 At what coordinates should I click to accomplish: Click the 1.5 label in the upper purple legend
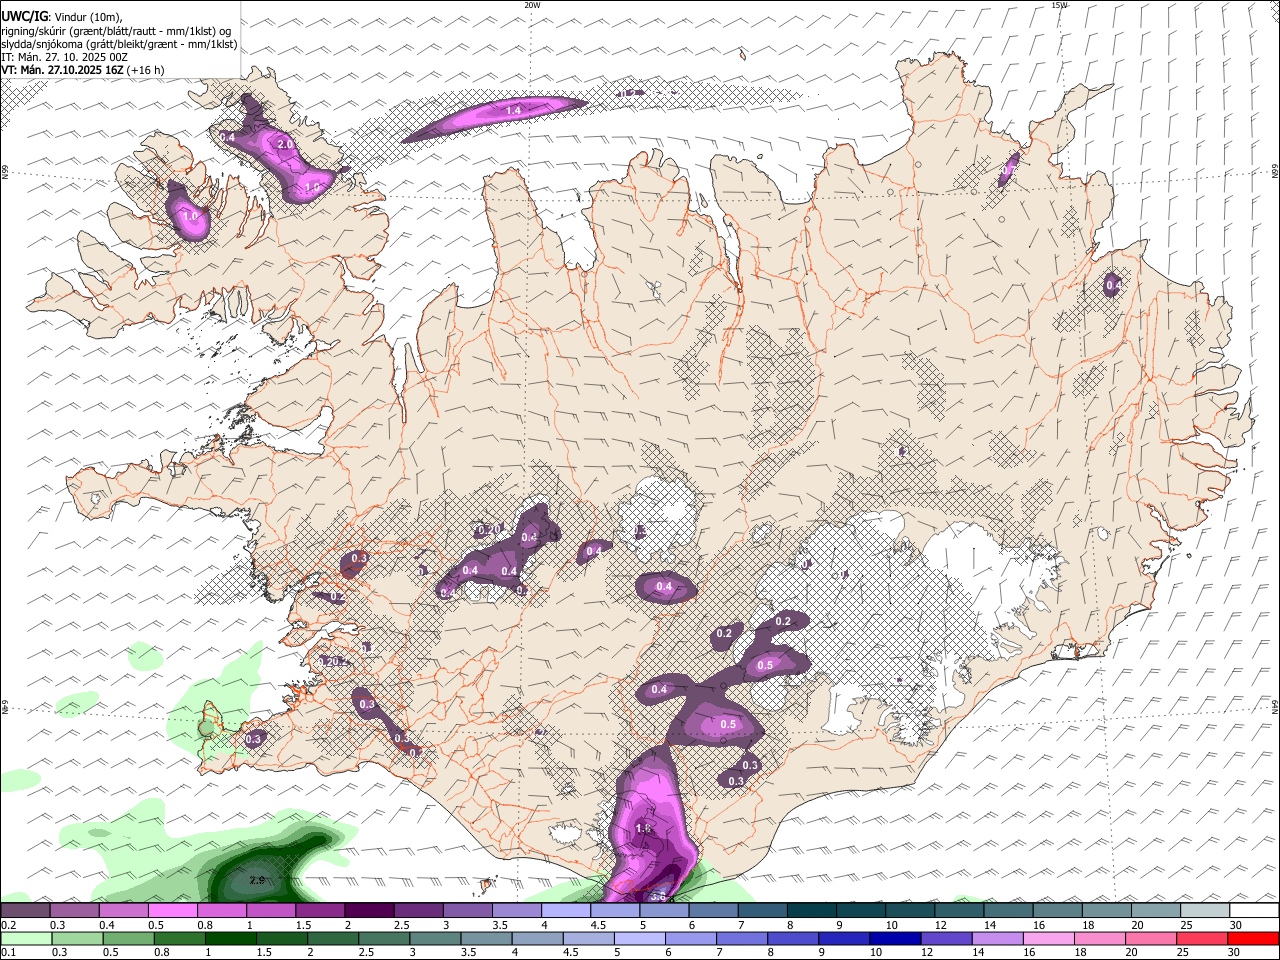pyautogui.click(x=304, y=925)
